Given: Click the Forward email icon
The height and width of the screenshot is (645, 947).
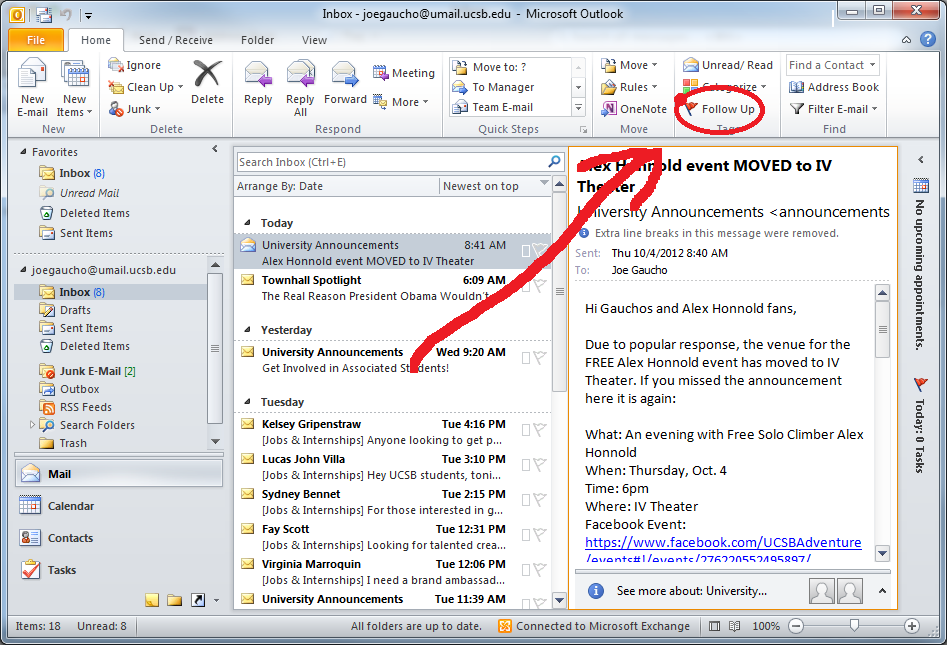Looking at the screenshot, I should [345, 85].
